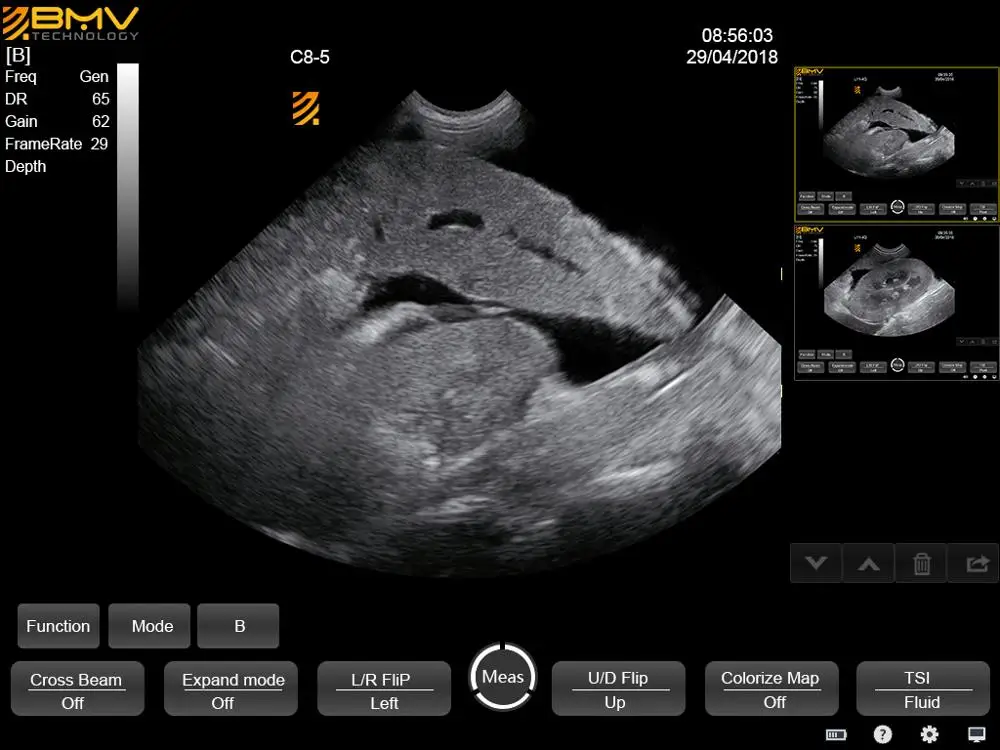1000x750 pixels.
Task: Select the Gain value 62
Action: point(101,122)
